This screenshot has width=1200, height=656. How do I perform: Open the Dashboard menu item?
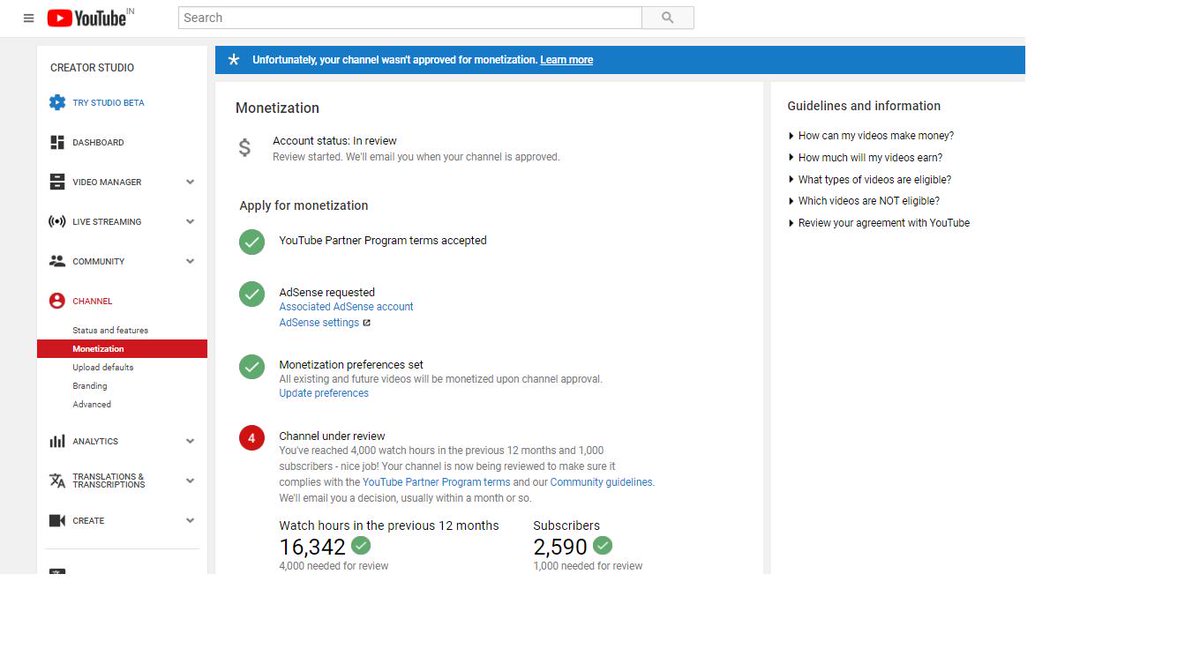pyautogui.click(x=98, y=143)
